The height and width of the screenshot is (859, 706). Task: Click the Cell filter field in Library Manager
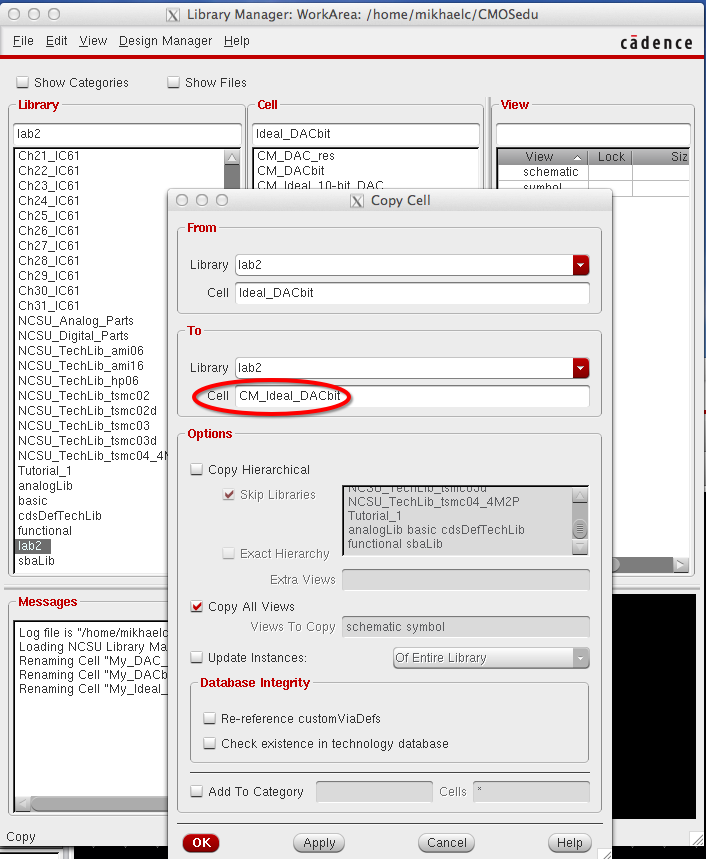click(366, 134)
